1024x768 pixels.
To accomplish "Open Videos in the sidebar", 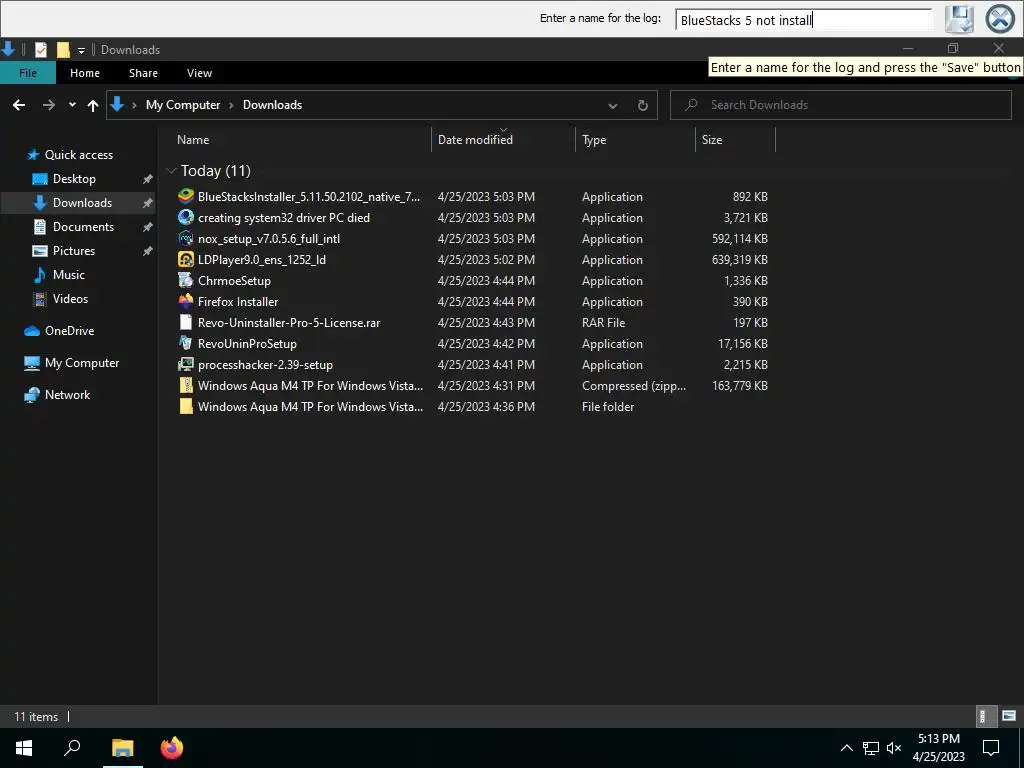I will 70,299.
